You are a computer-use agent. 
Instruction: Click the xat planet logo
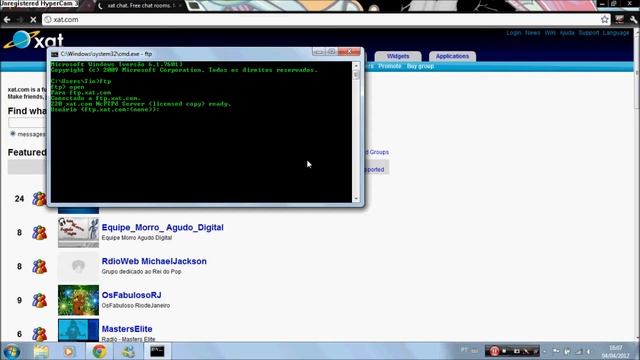pos(33,40)
